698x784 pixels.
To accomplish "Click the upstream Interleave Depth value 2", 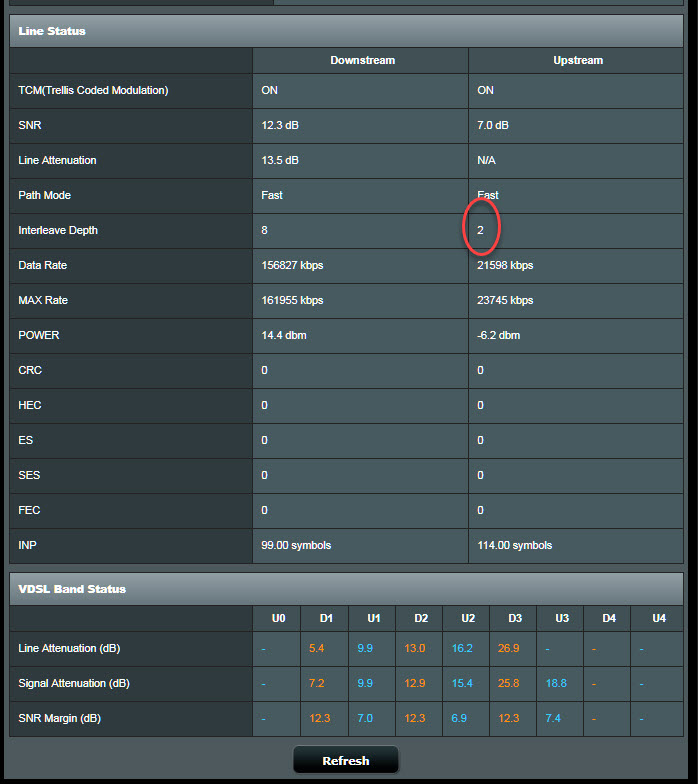I will 480,230.
